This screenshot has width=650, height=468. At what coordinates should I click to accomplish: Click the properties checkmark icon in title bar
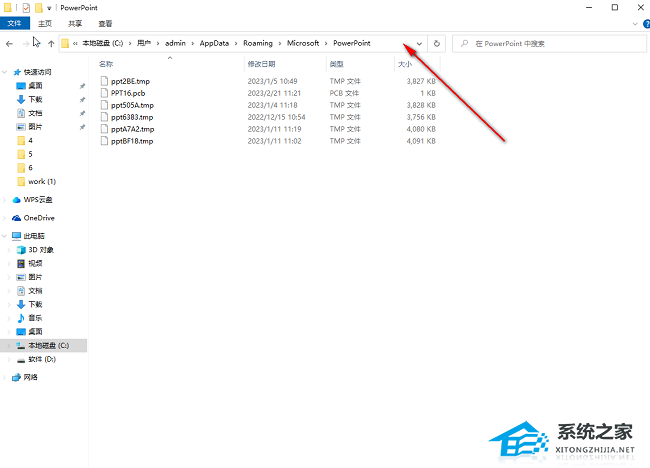click(x=26, y=8)
